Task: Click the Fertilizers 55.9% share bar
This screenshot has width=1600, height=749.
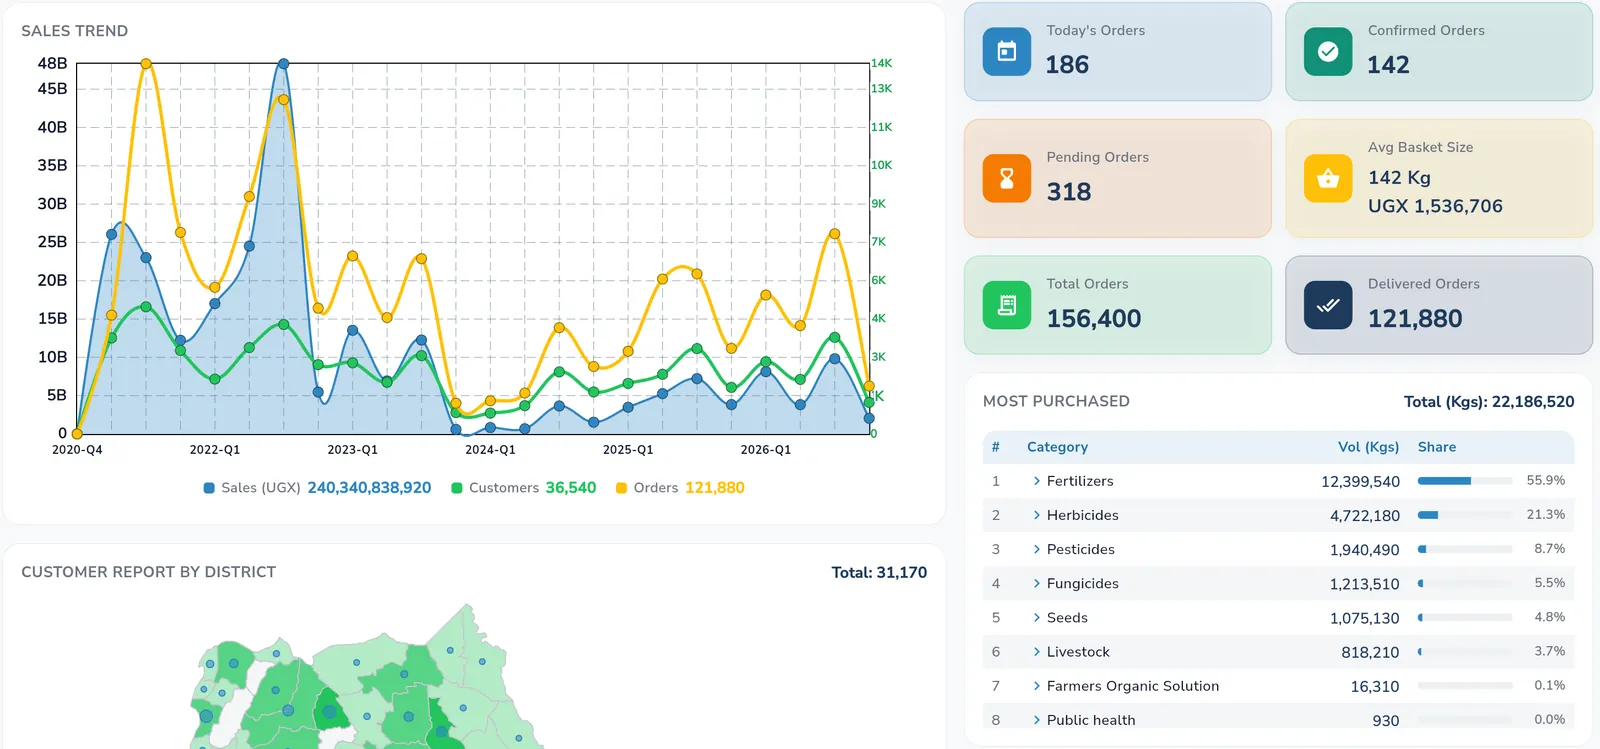Action: pos(1465,481)
